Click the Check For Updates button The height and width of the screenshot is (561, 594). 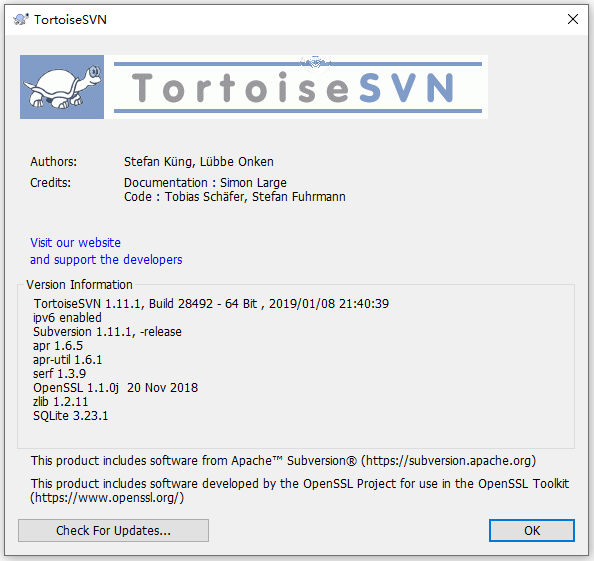tap(113, 530)
